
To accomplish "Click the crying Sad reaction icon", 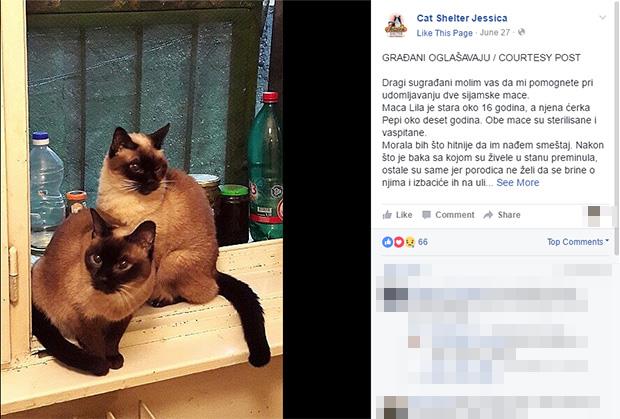I will pos(410,242).
